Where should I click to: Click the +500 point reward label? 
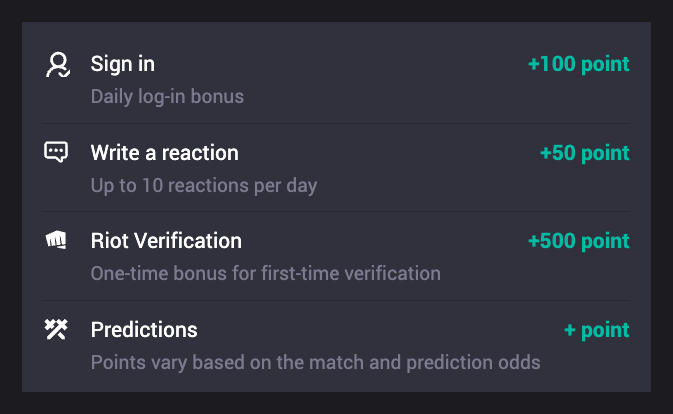[578, 241]
